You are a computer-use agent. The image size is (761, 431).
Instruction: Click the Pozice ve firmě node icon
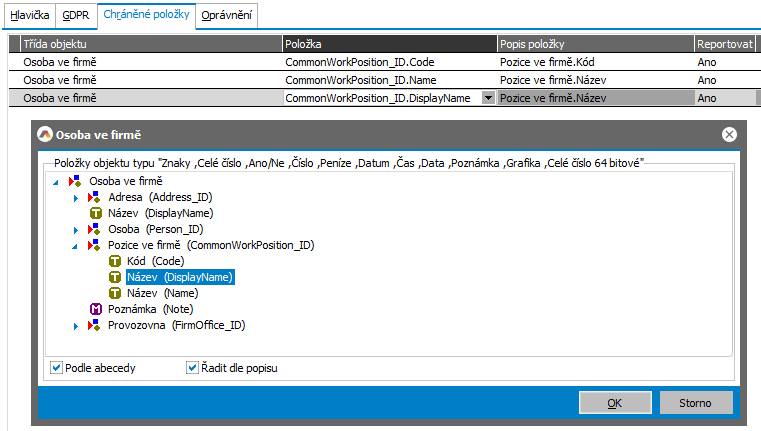[x=95, y=245]
